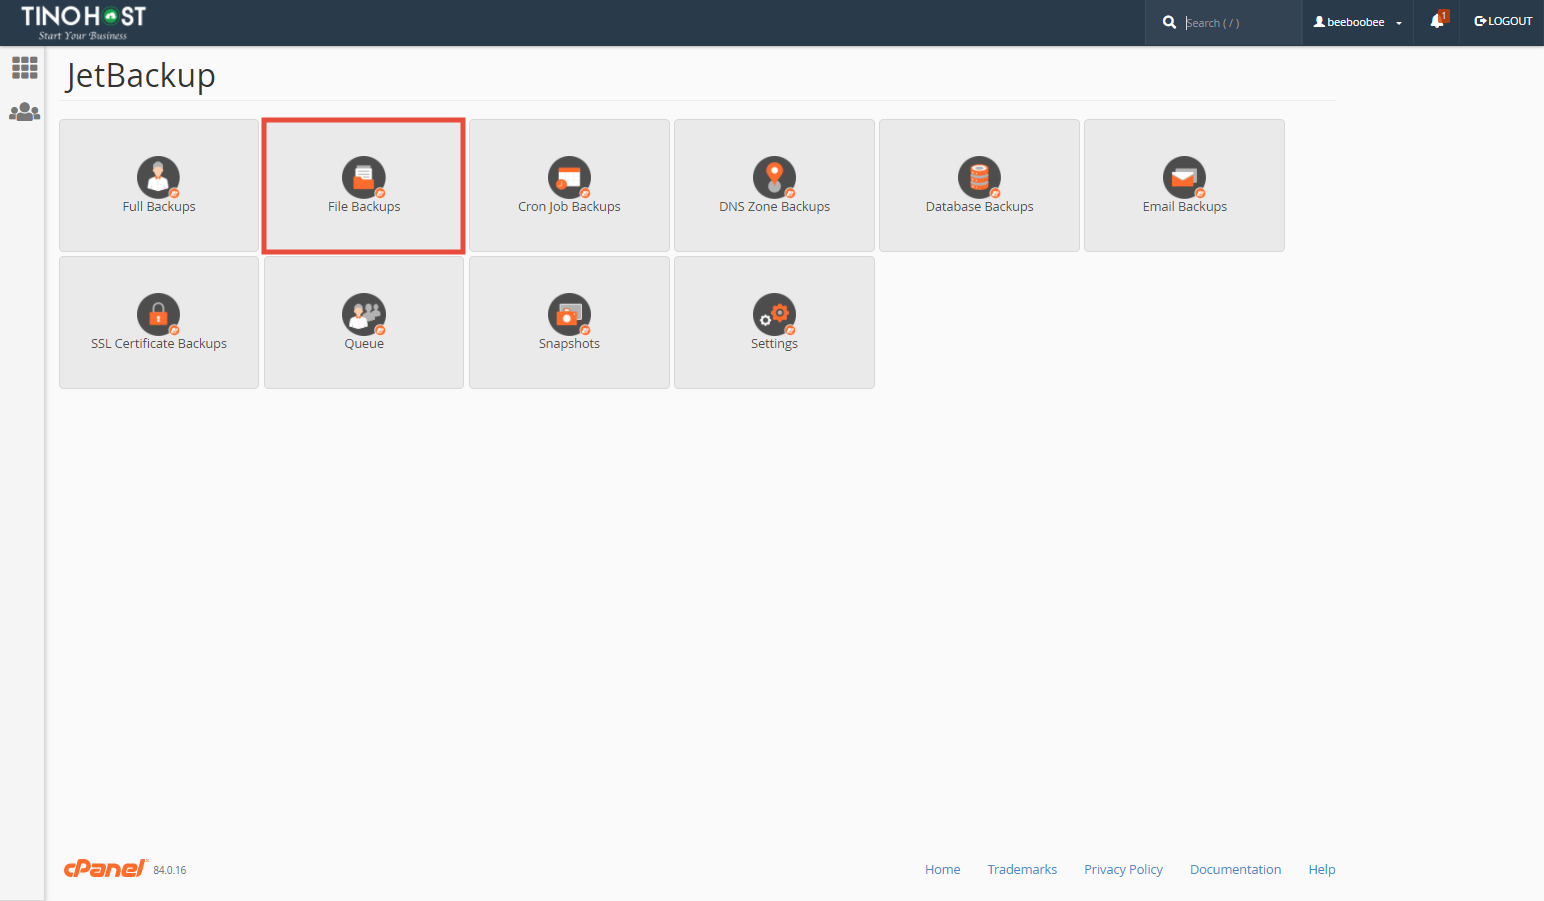Open the SSL Certificate Backups lock icon

[x=159, y=314]
